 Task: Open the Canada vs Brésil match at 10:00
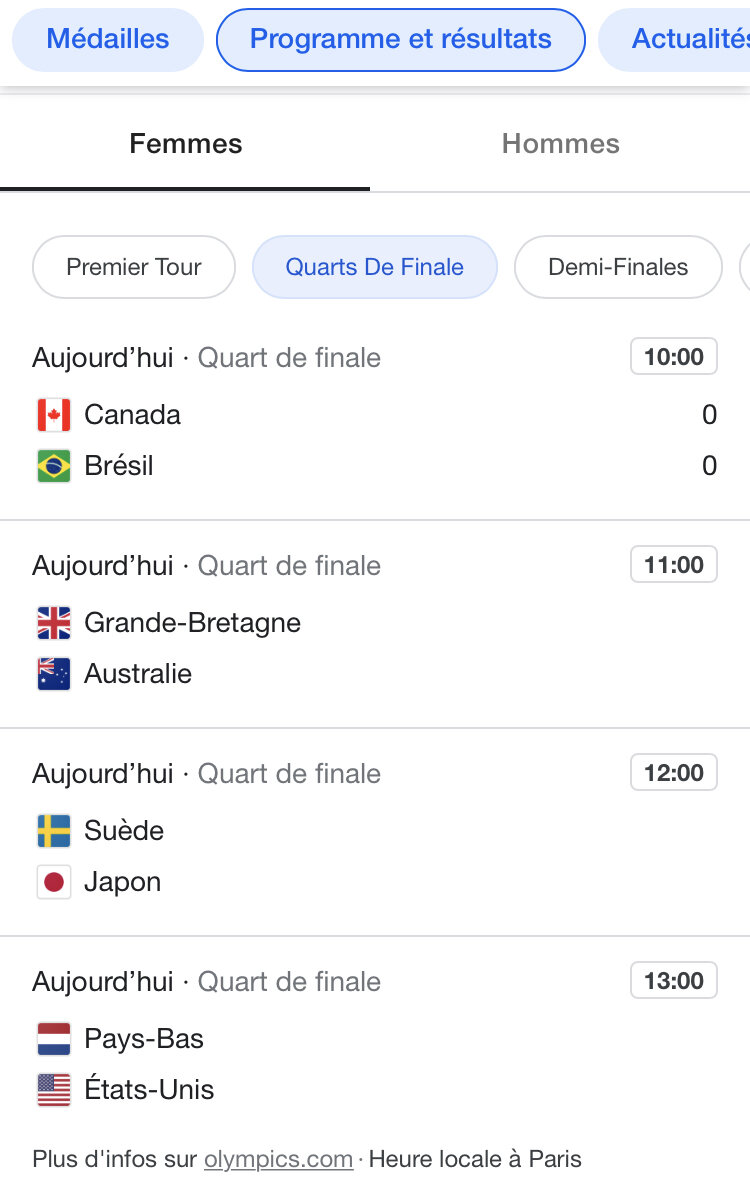pos(375,414)
